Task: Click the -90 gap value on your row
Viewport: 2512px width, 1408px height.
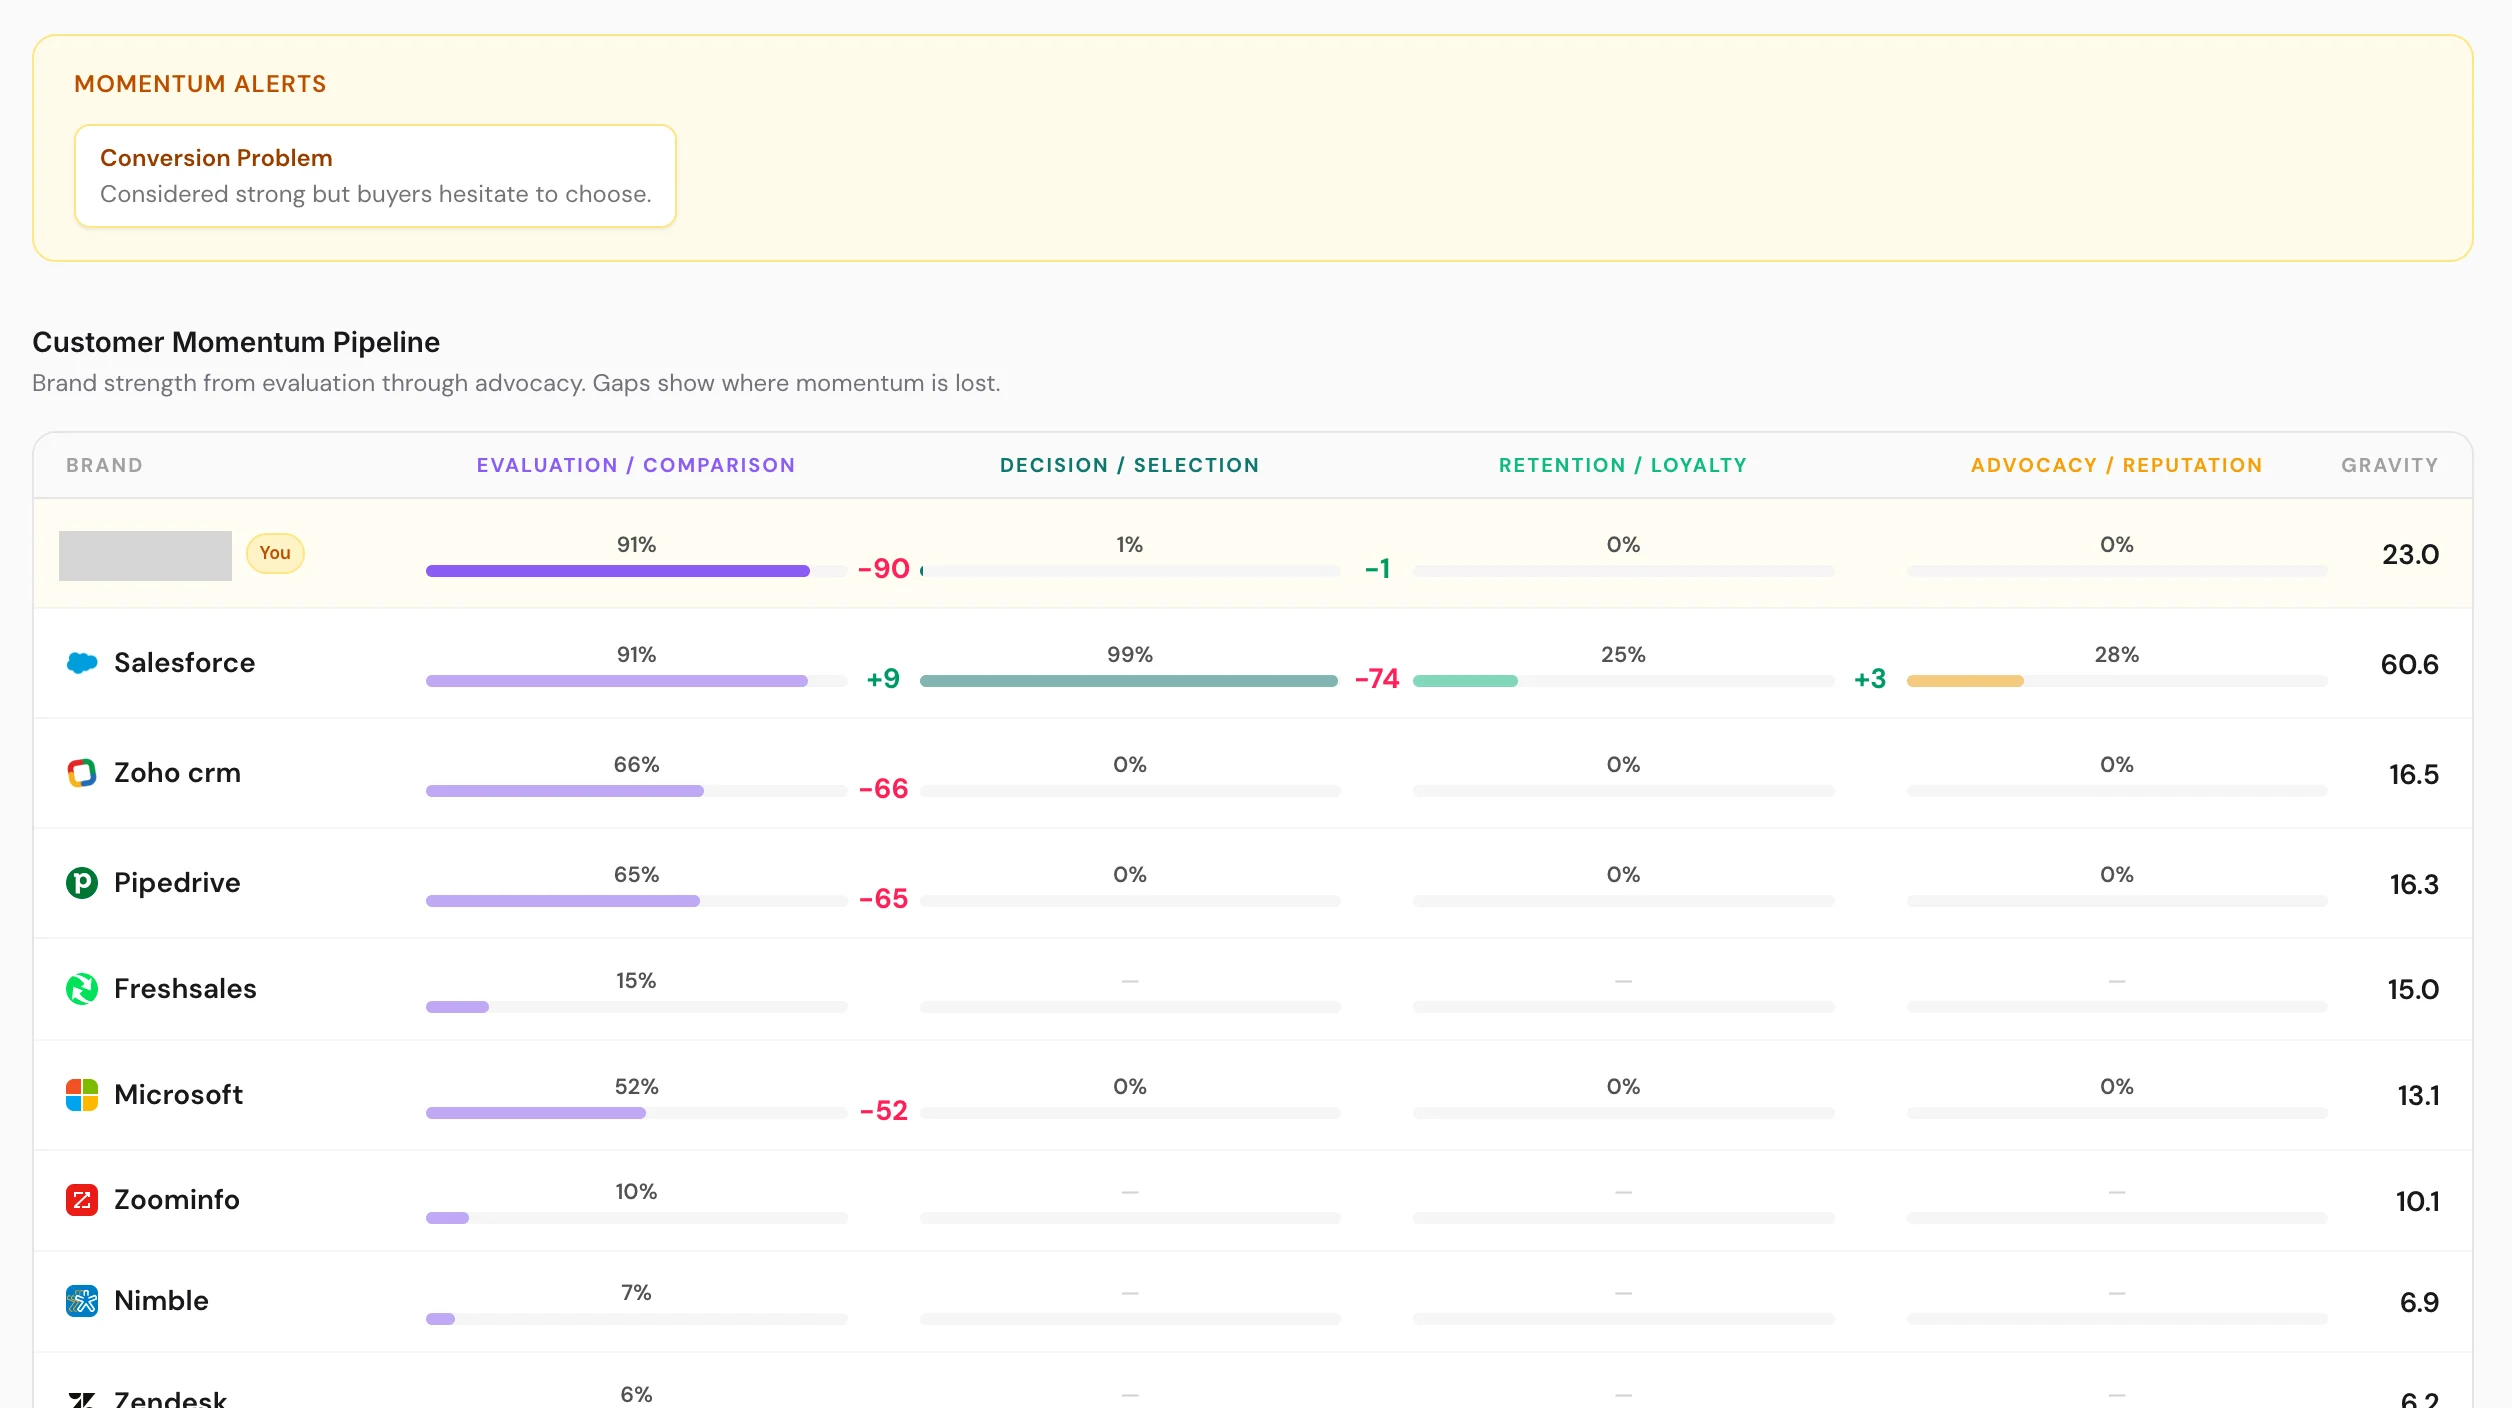Action: tap(884, 569)
